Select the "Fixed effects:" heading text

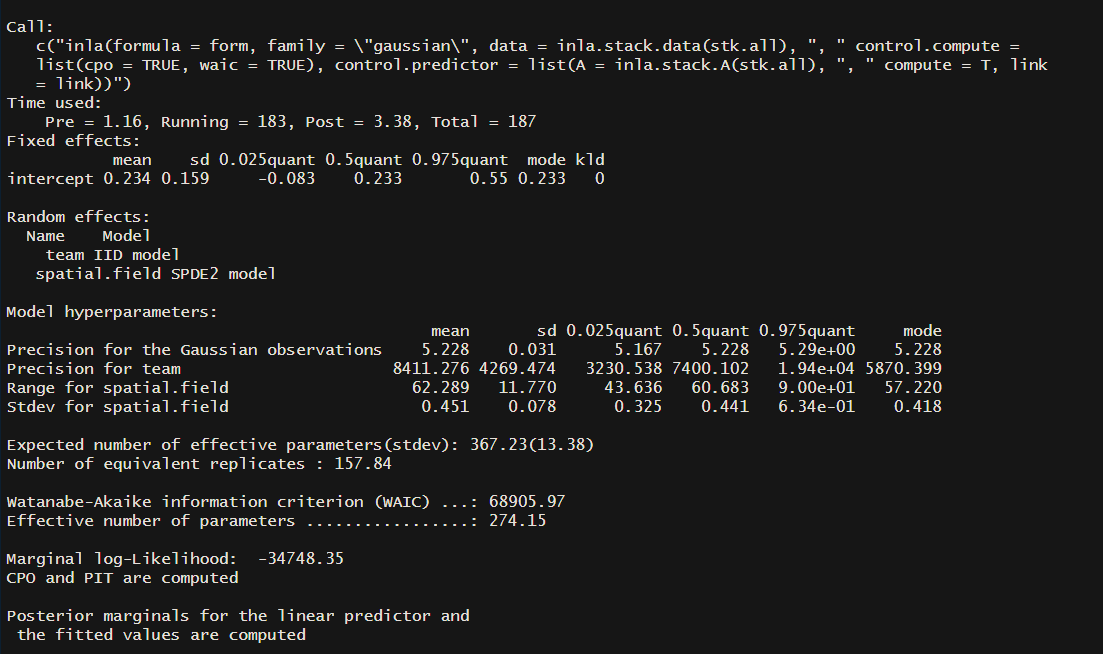[73, 141]
